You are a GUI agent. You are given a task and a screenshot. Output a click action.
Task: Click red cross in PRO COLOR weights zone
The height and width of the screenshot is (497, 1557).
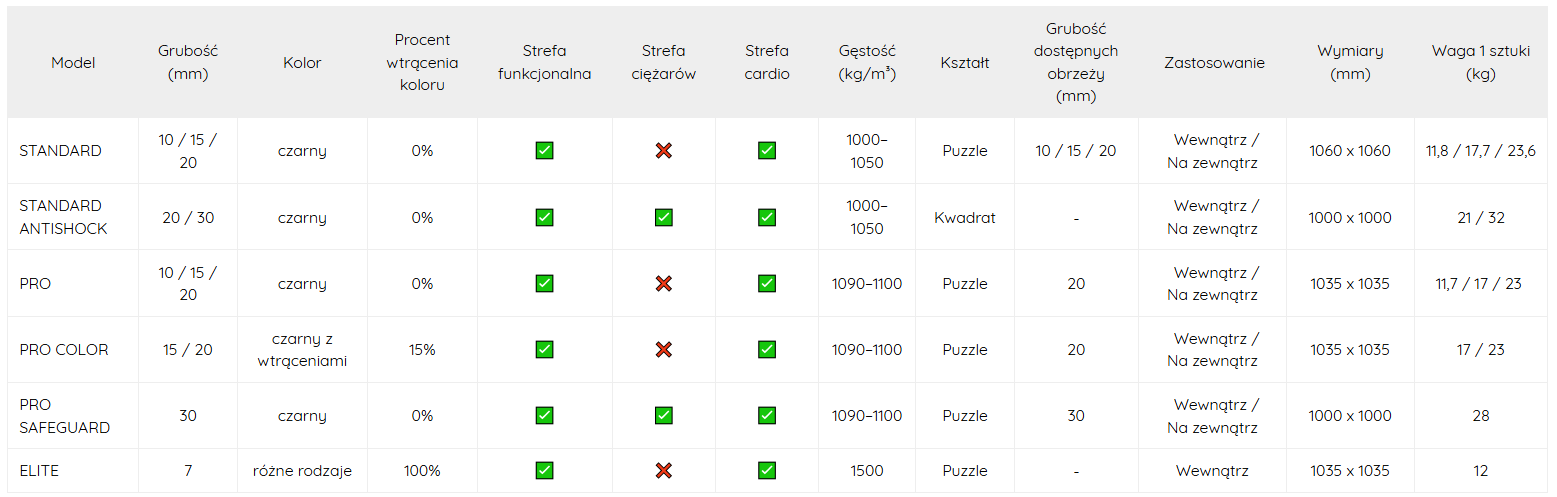point(663,350)
